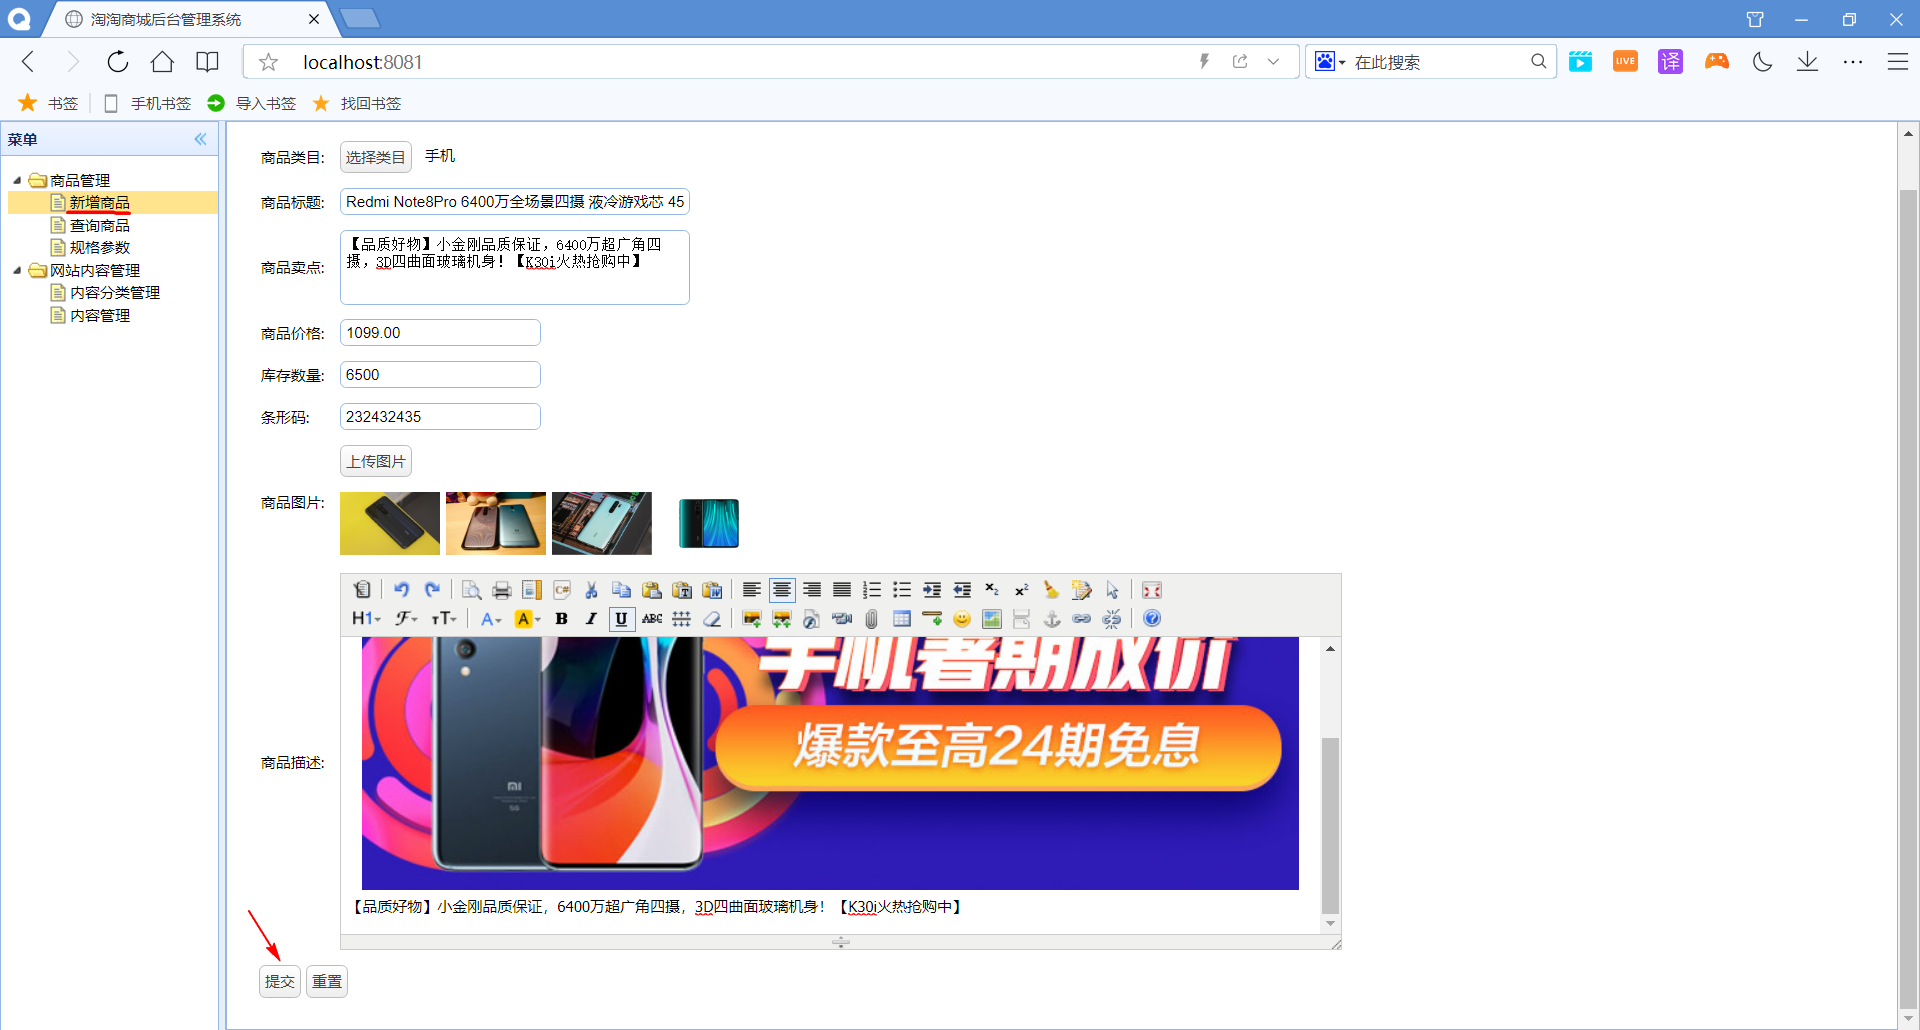
Task: Open editor About help icon
Action: point(1151,619)
